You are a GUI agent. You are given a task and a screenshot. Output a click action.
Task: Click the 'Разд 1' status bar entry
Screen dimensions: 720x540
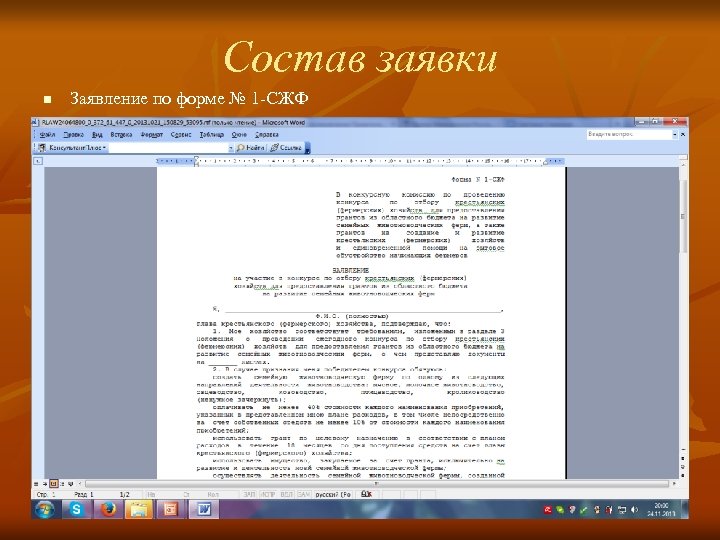[84, 495]
